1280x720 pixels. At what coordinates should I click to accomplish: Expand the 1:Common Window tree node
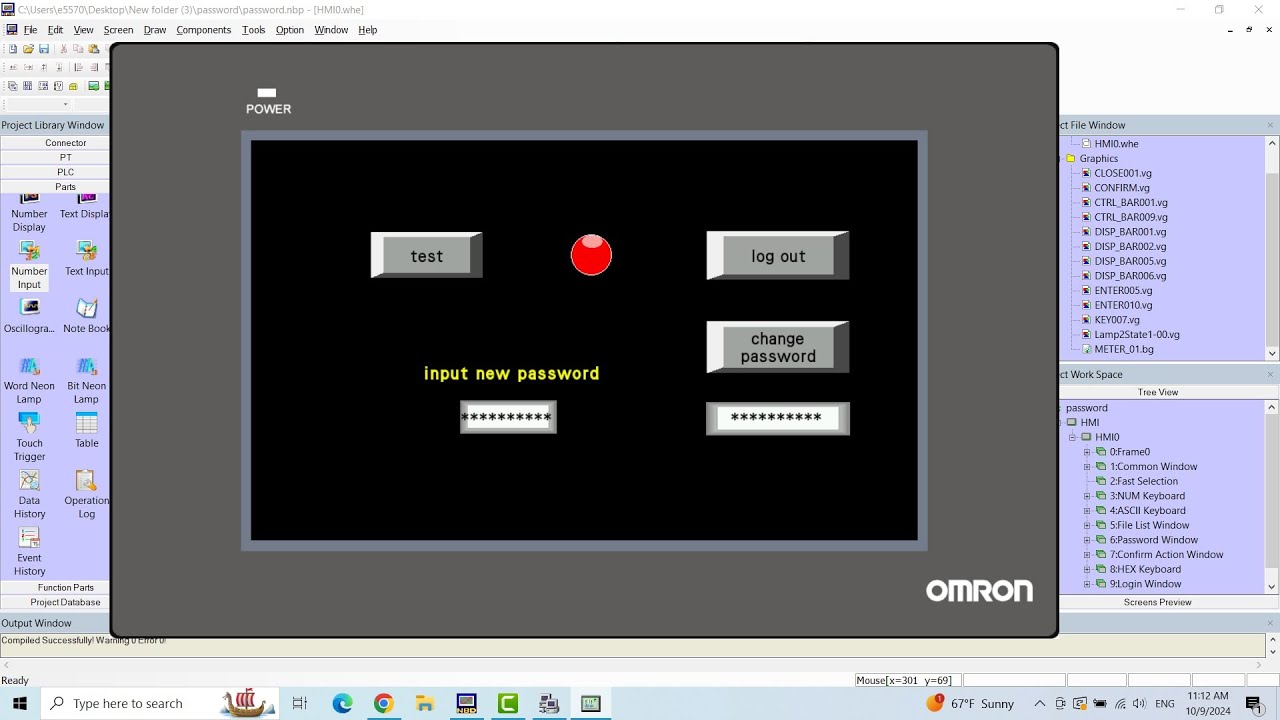tap(1087, 467)
